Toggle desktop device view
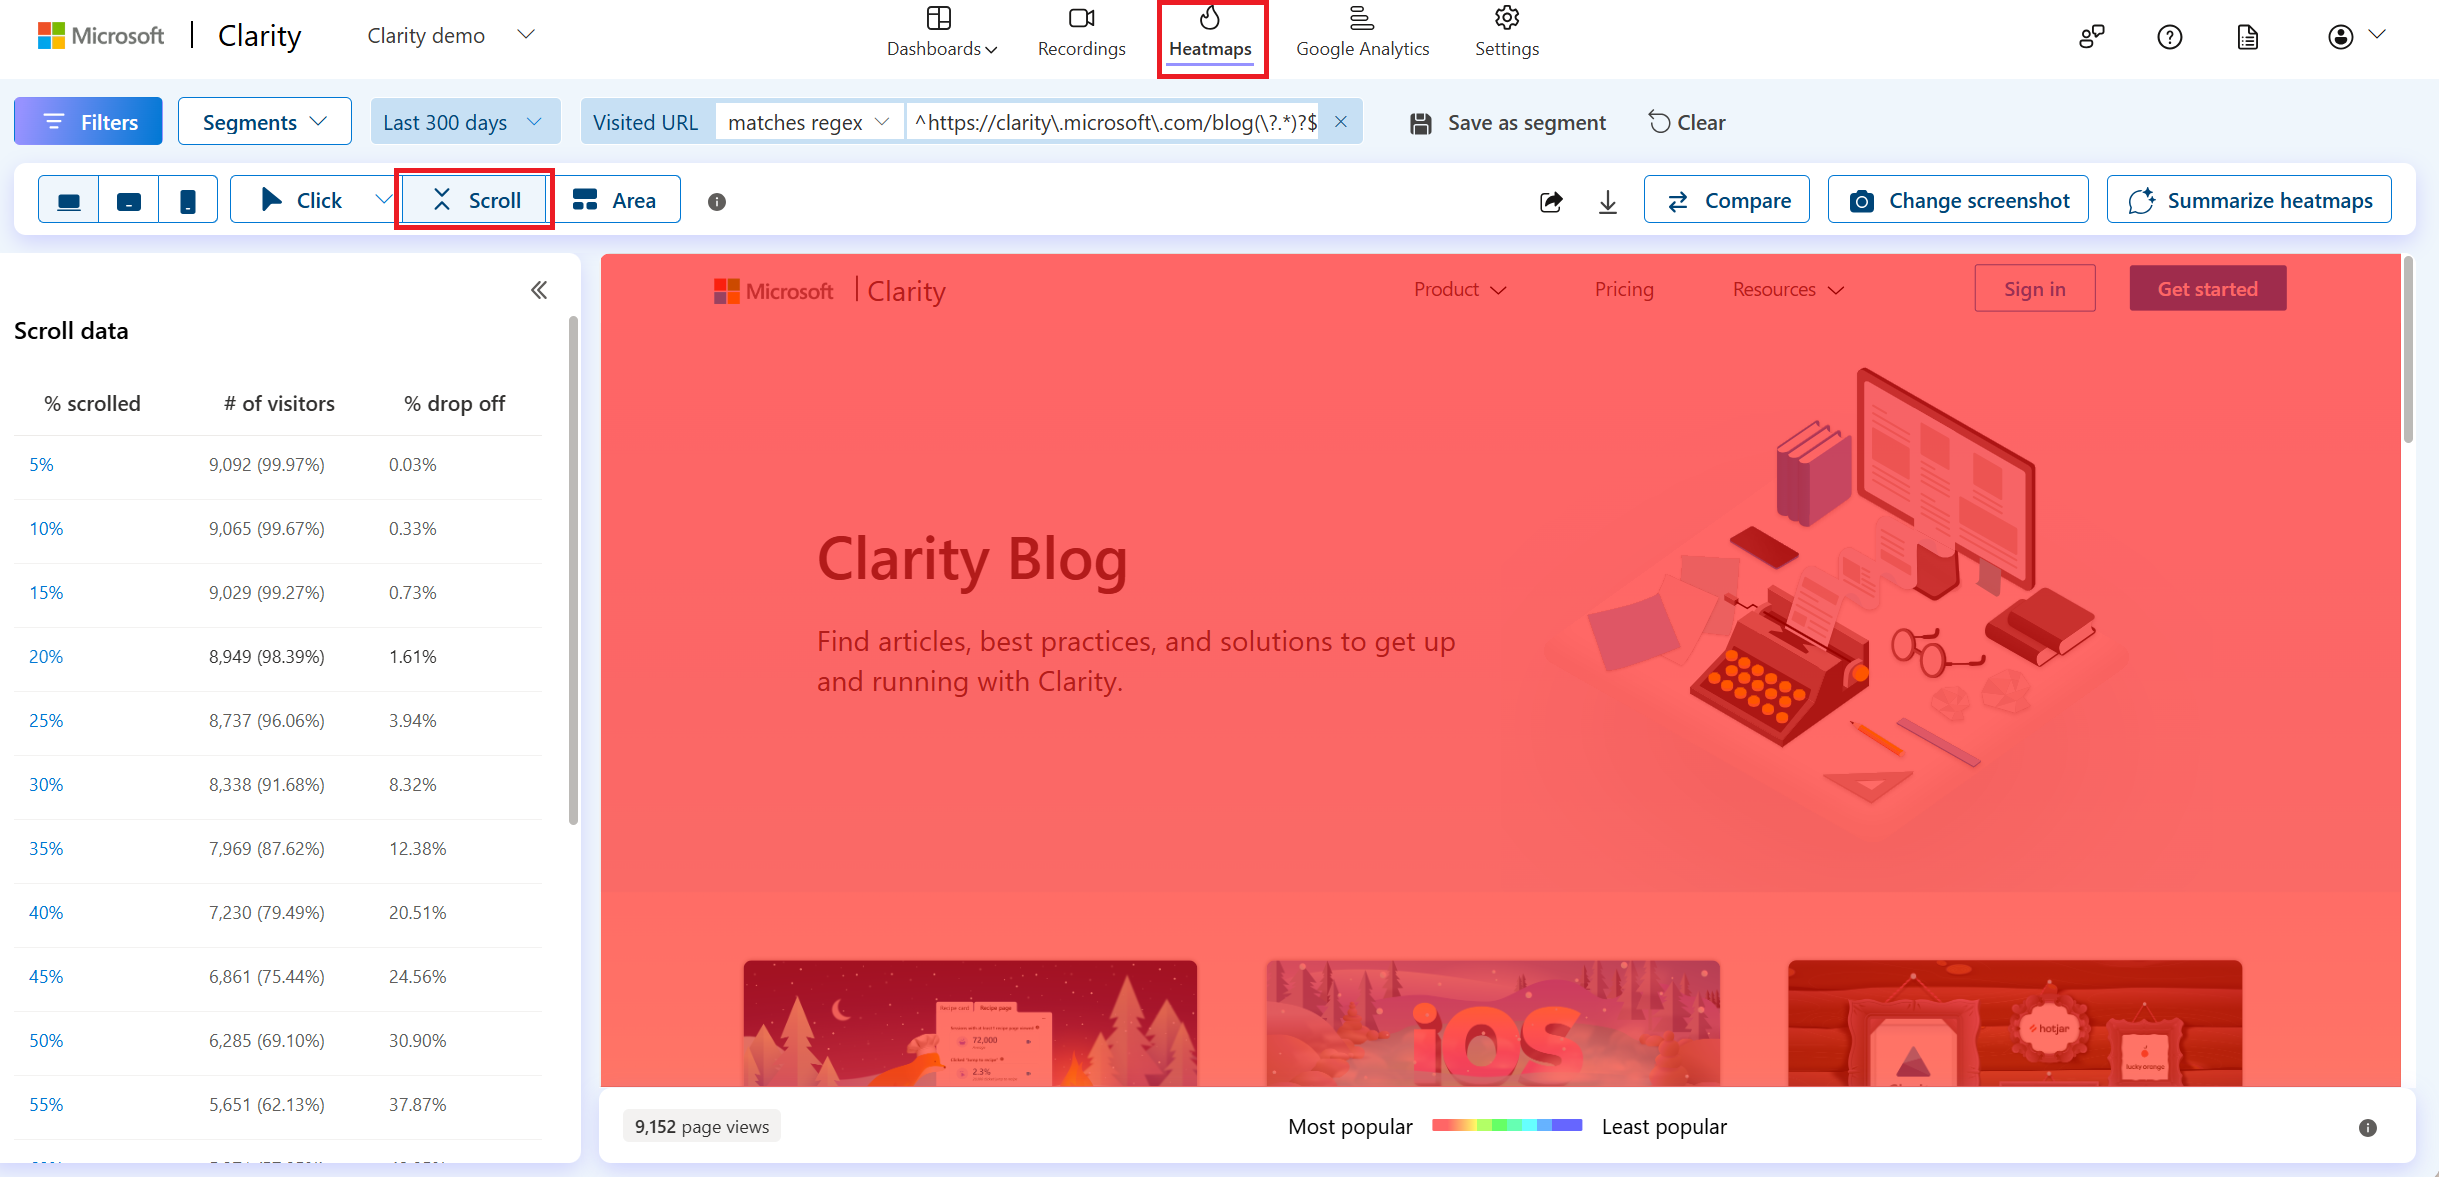This screenshot has height=1177, width=2439. 68,199
